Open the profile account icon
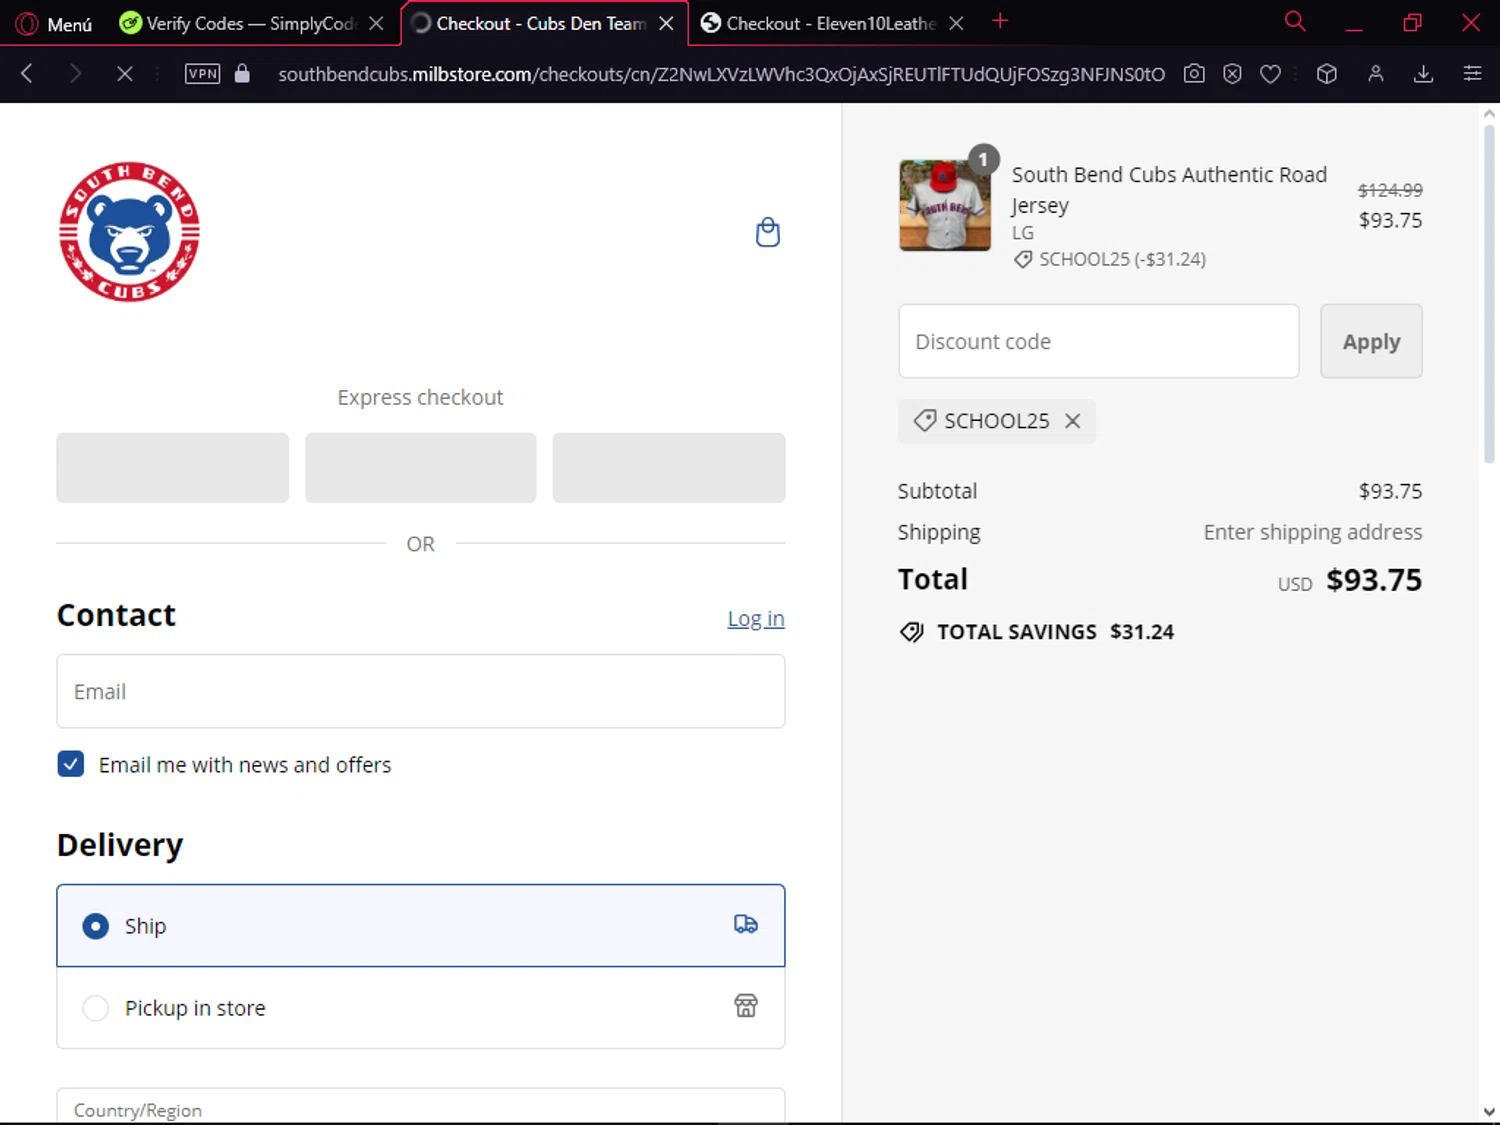Image resolution: width=1500 pixels, height=1125 pixels. coord(1376,73)
